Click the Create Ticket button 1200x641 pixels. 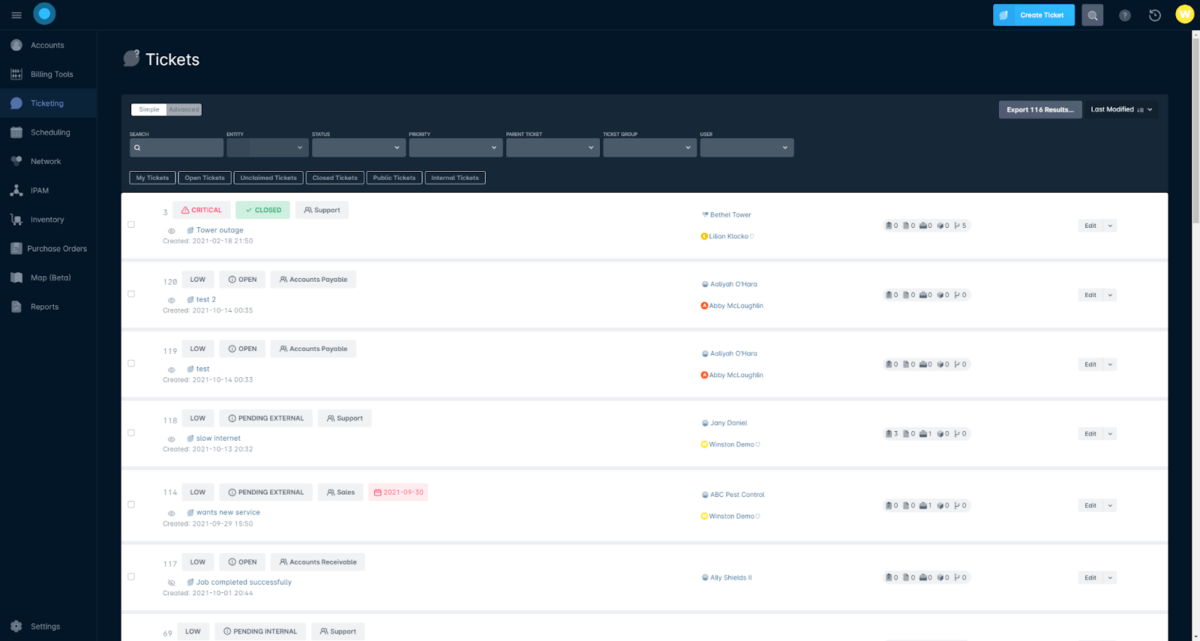[1033, 14]
